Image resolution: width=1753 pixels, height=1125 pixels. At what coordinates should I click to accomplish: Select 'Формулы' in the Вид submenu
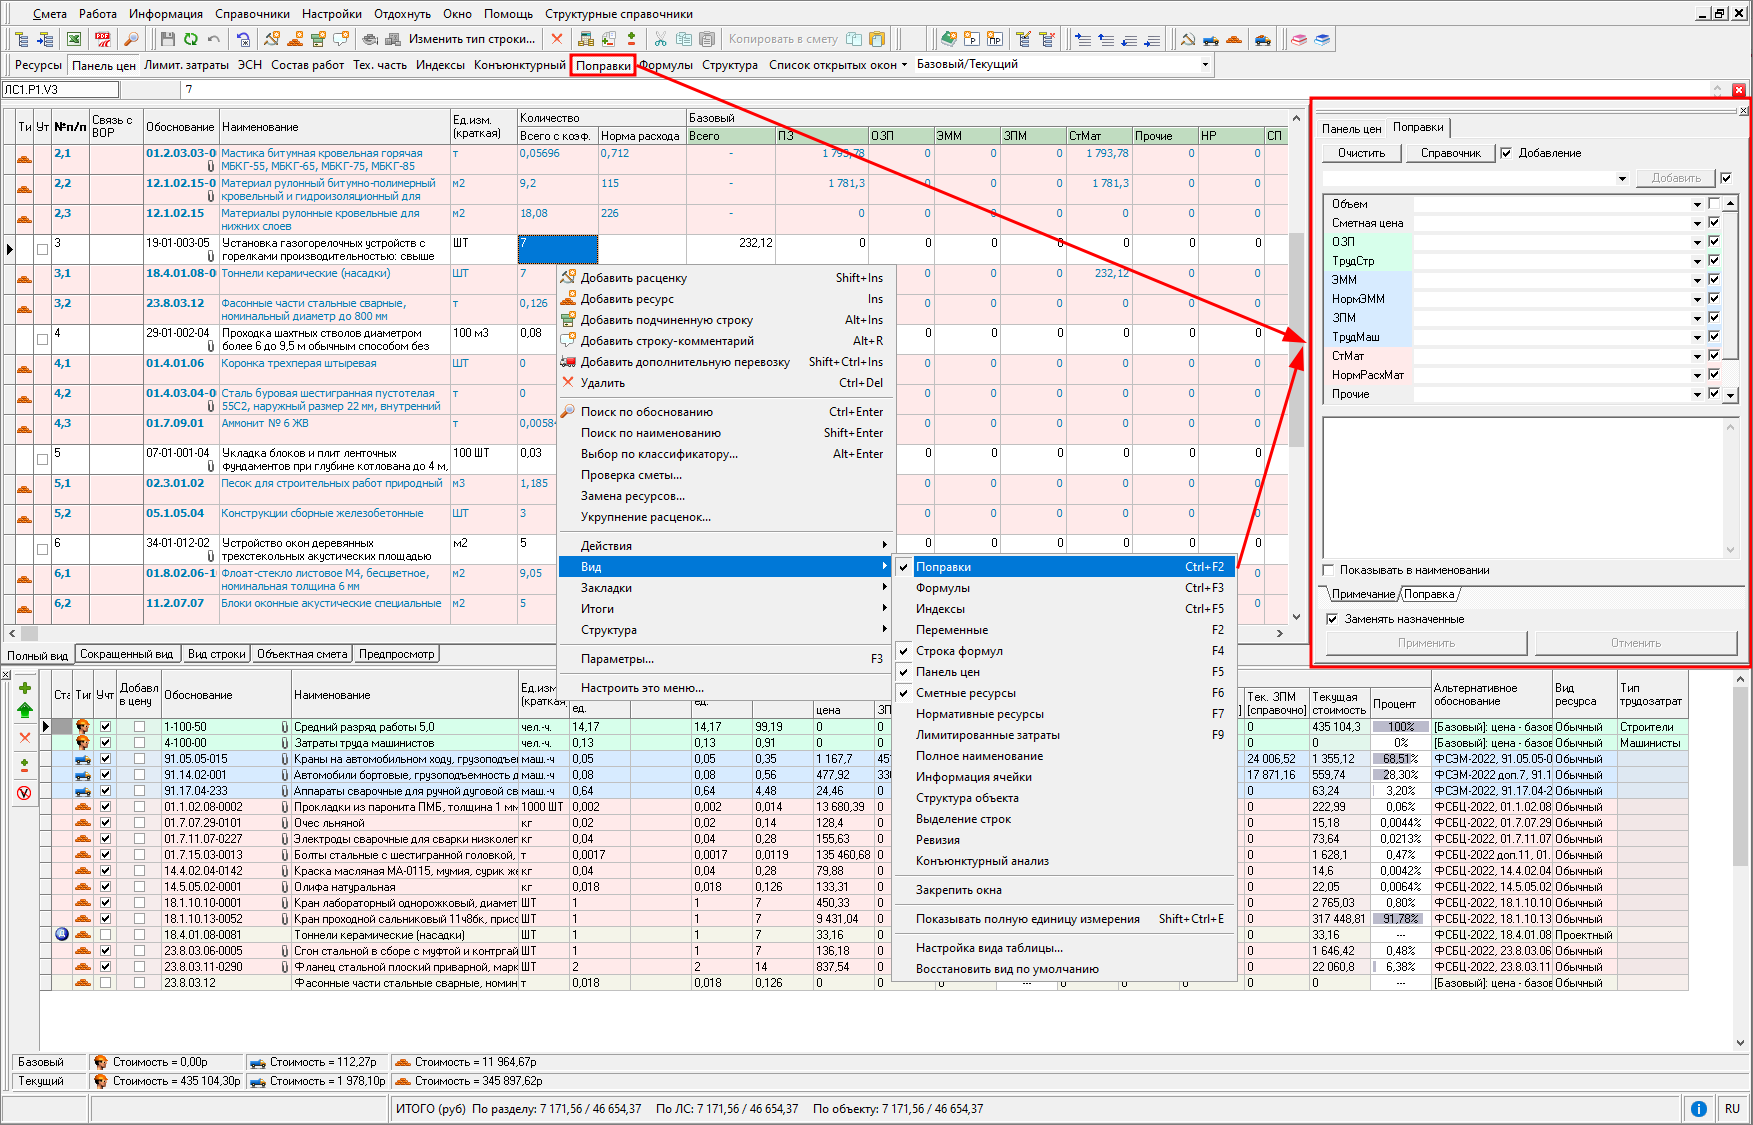click(x=943, y=588)
